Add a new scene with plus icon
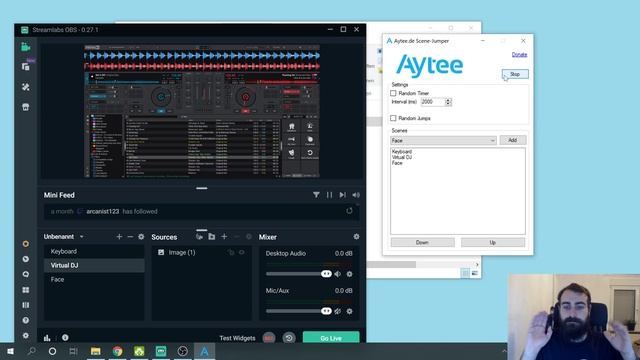 (119, 237)
